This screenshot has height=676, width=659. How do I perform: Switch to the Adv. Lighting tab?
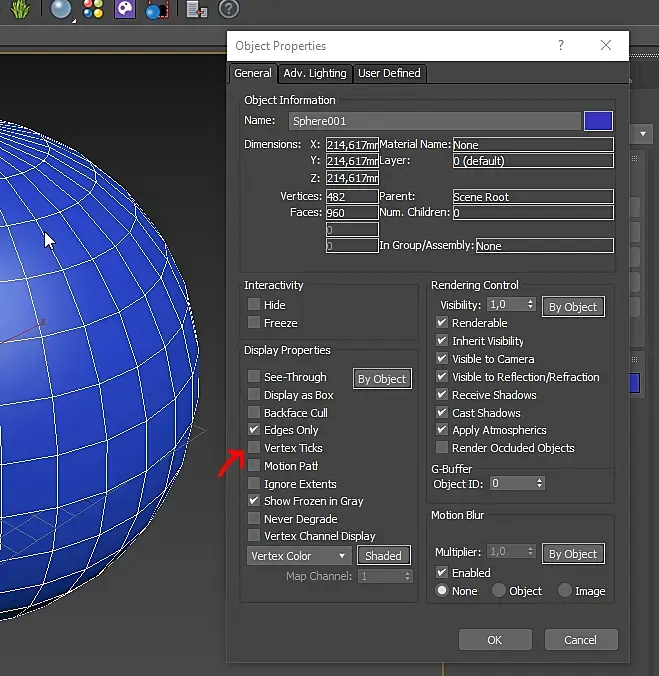coord(314,73)
